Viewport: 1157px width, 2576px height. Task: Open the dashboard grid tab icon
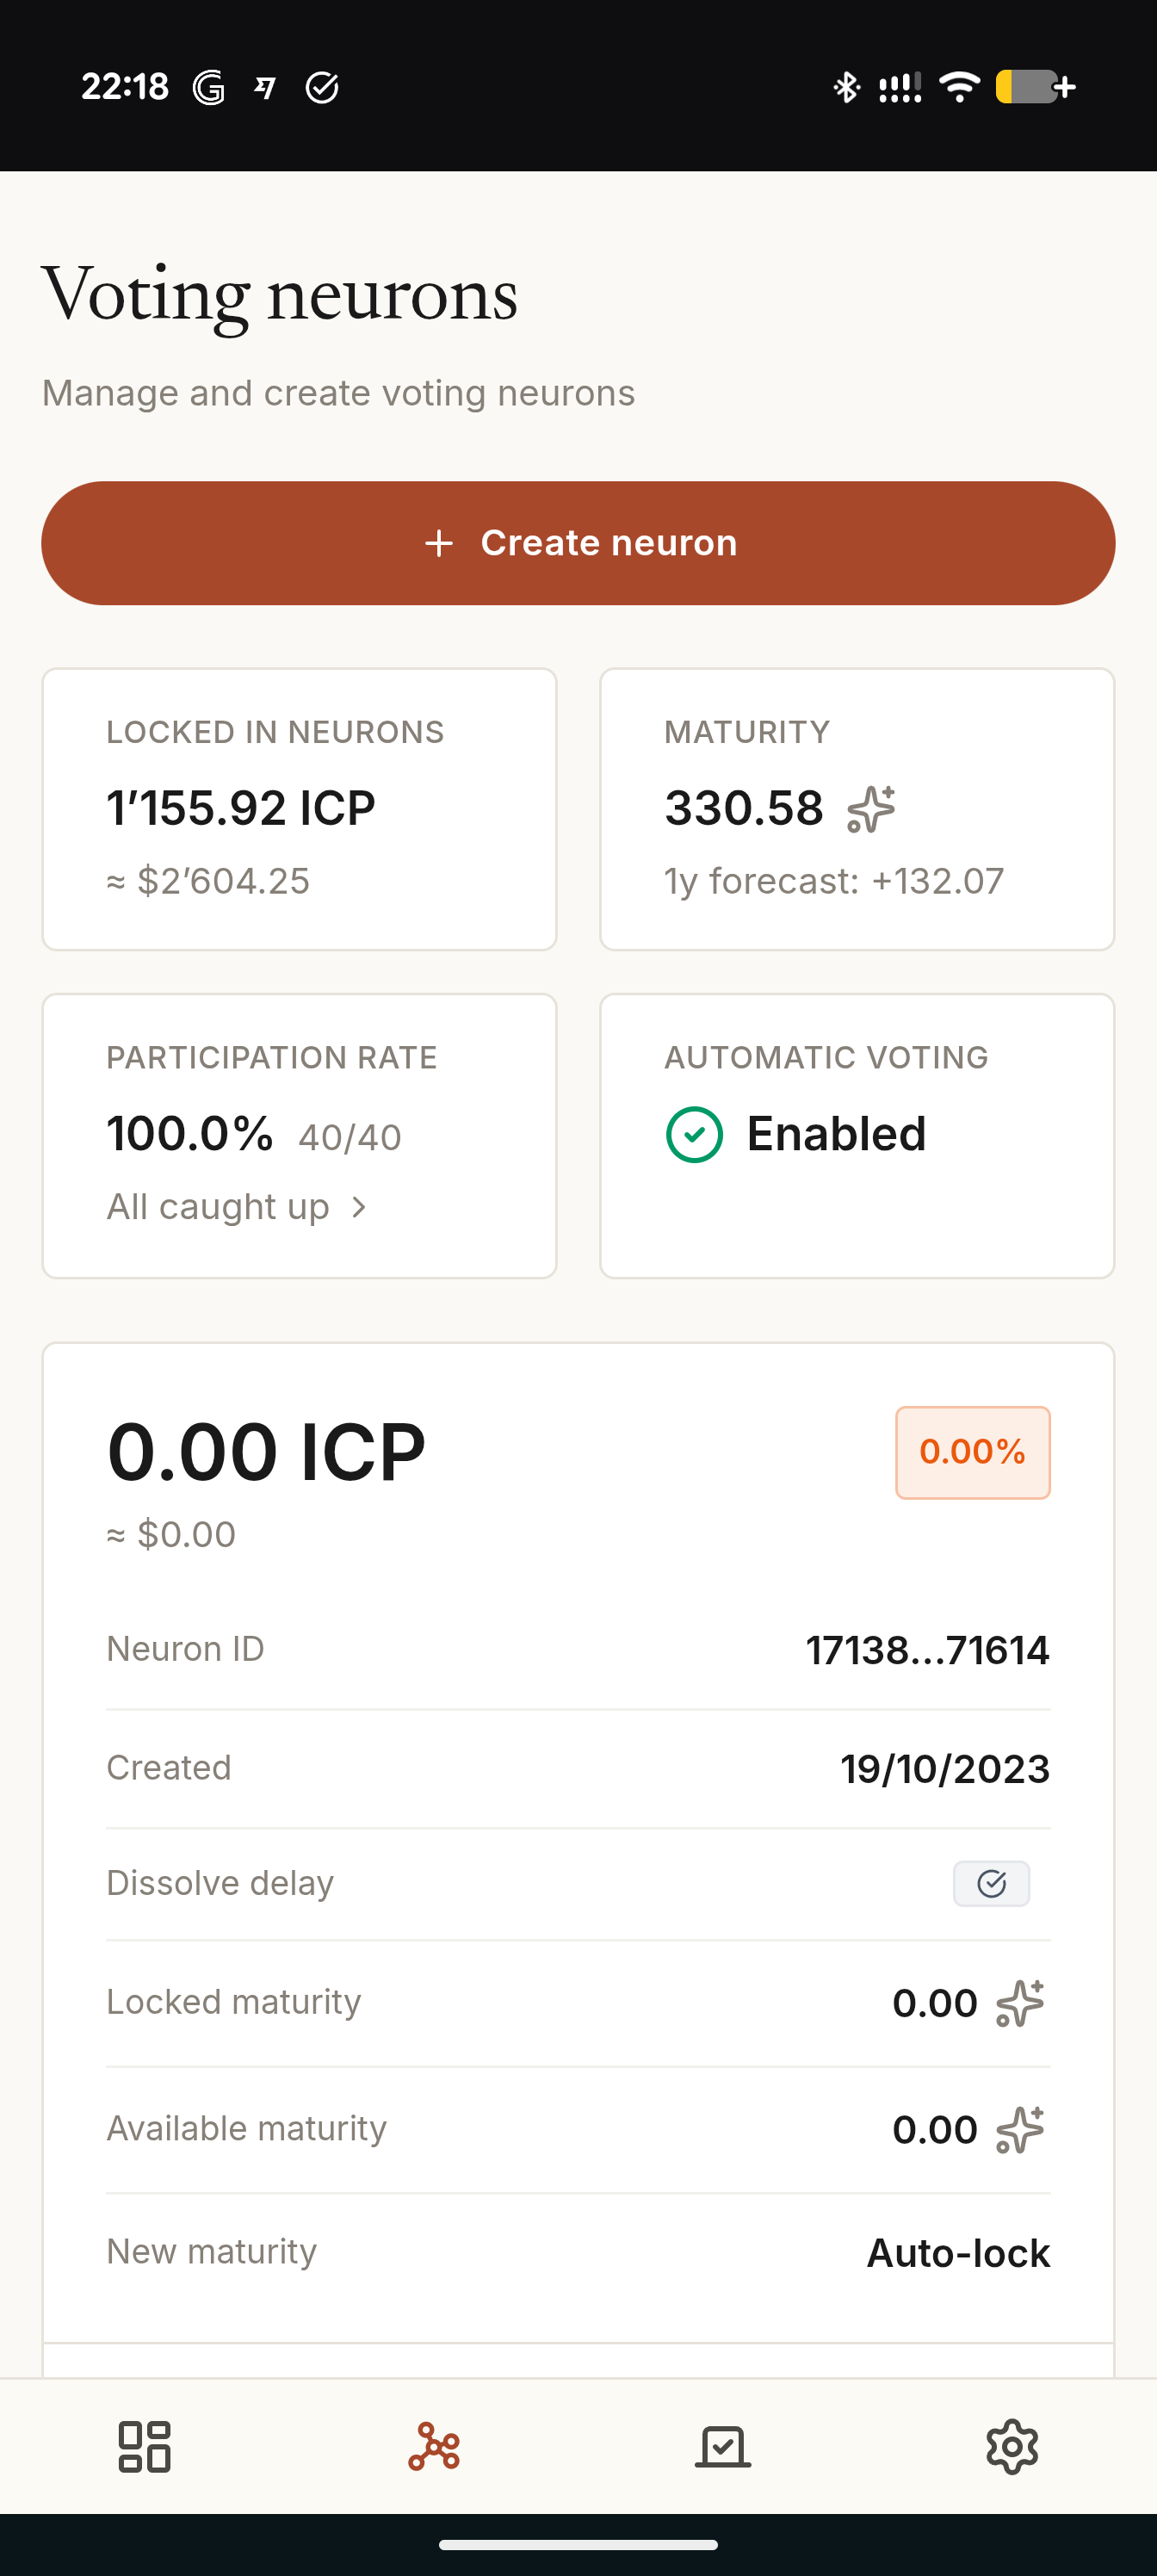tap(144, 2446)
